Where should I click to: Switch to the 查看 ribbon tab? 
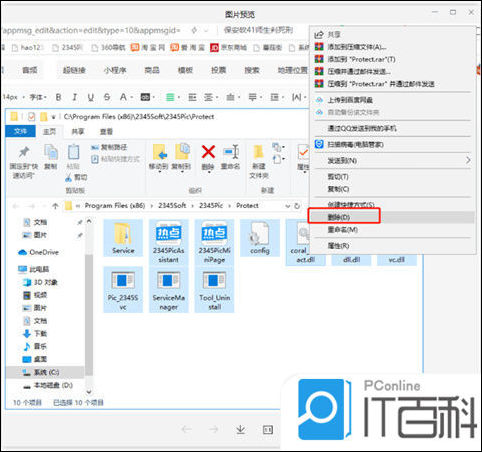point(107,132)
